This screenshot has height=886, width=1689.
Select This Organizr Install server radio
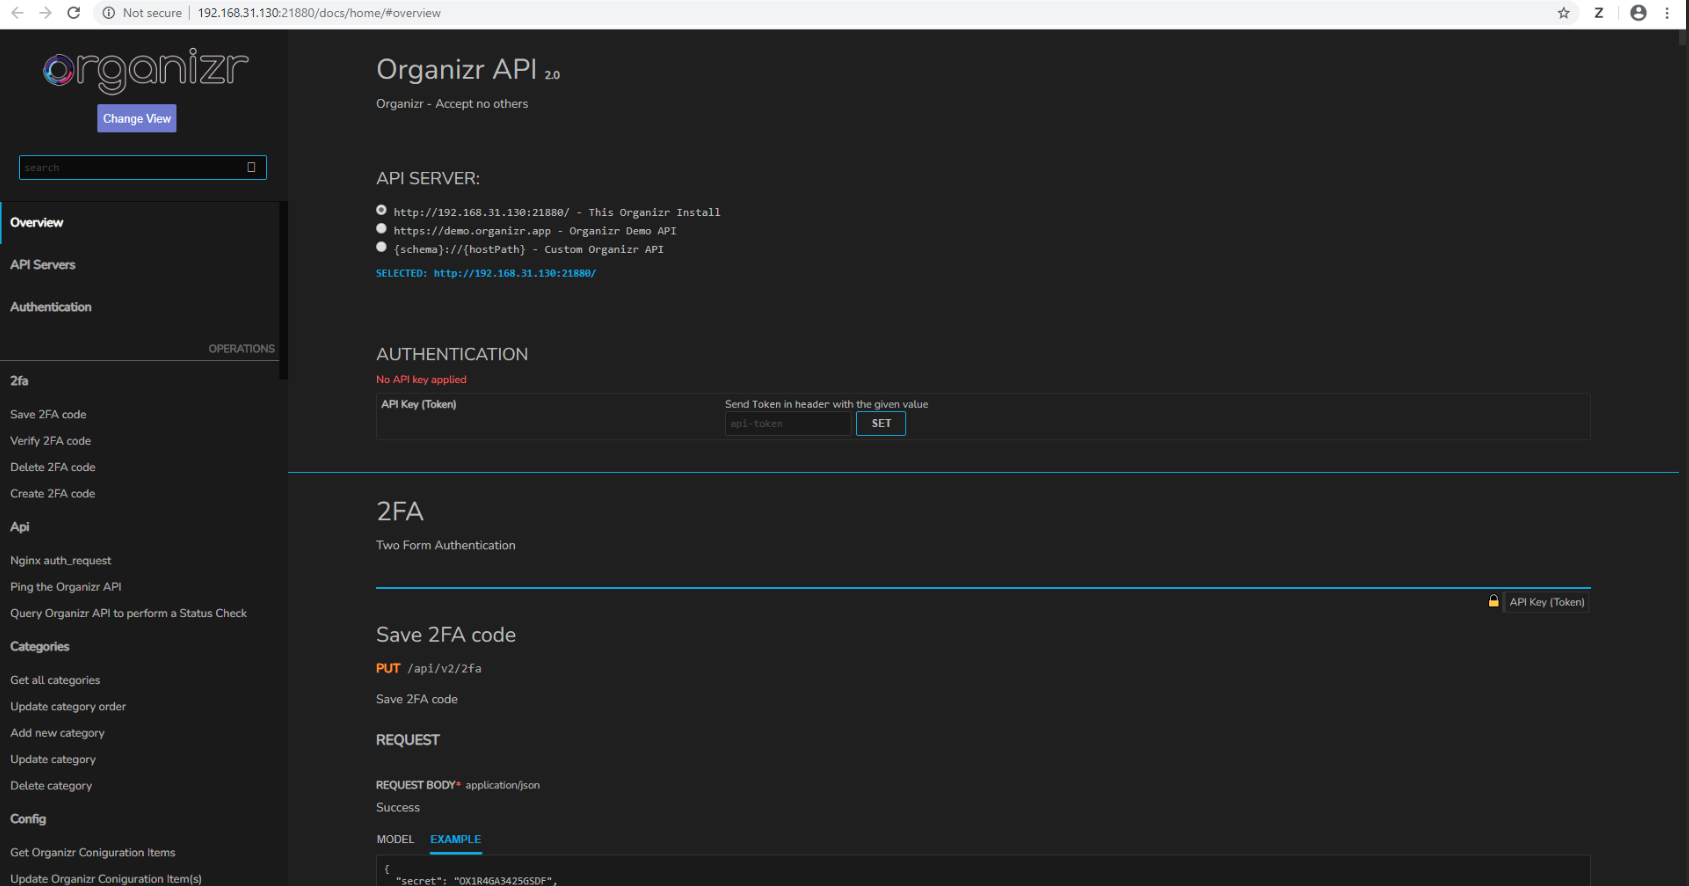[381, 210]
